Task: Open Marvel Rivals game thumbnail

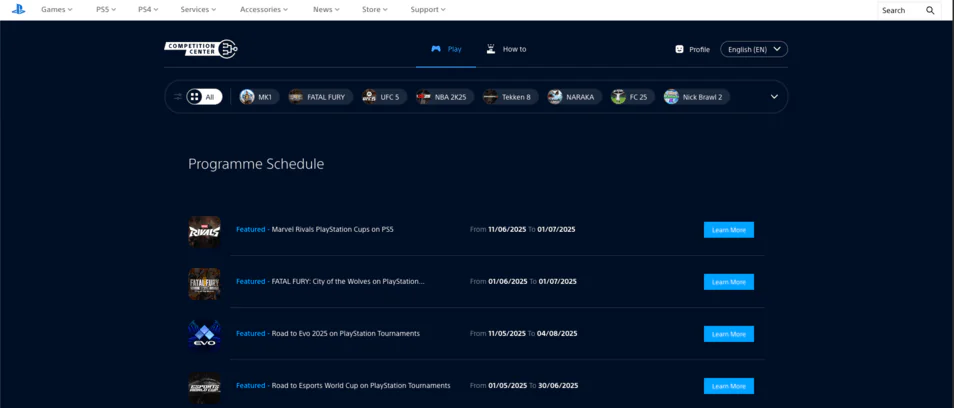Action: [x=204, y=232]
